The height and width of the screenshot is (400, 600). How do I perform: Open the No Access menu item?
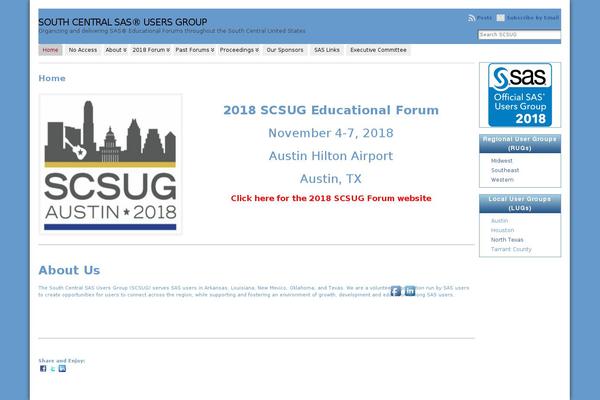(83, 50)
